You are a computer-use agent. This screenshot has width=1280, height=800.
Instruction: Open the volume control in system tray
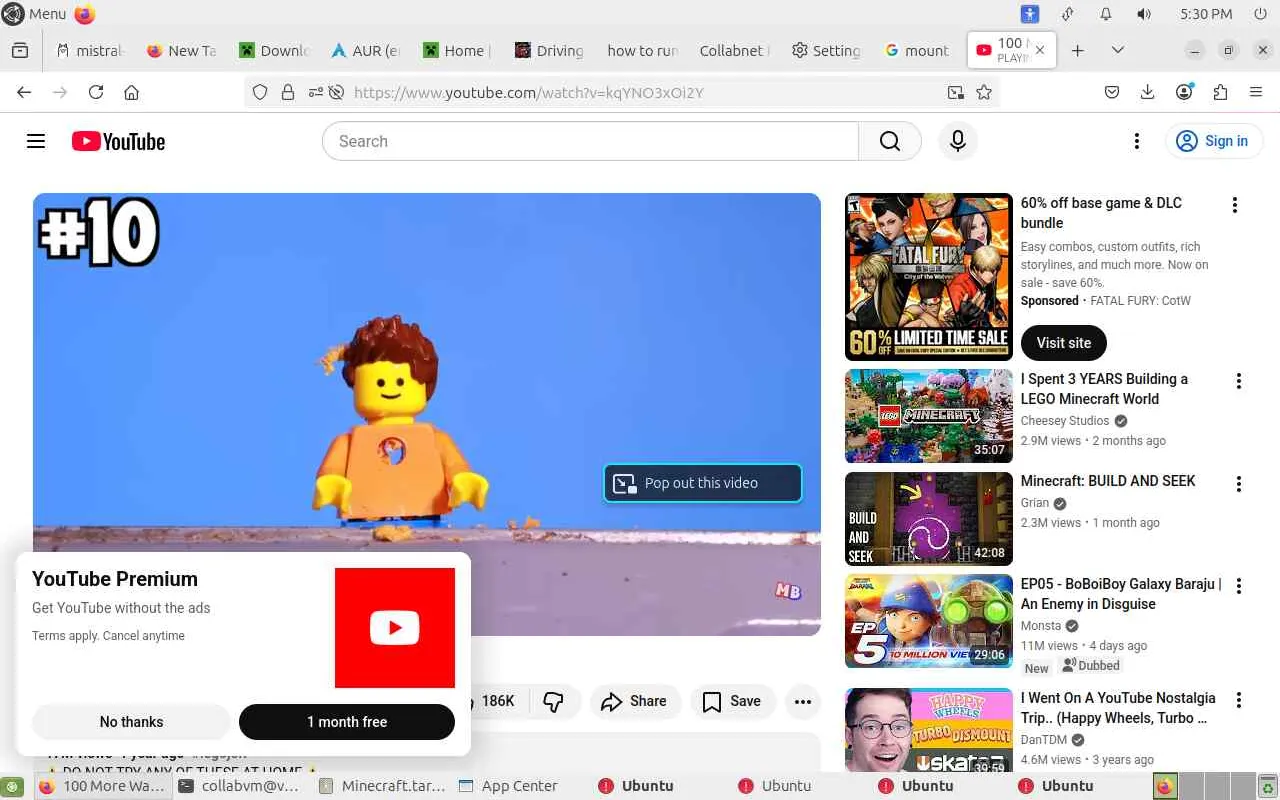point(1144,14)
